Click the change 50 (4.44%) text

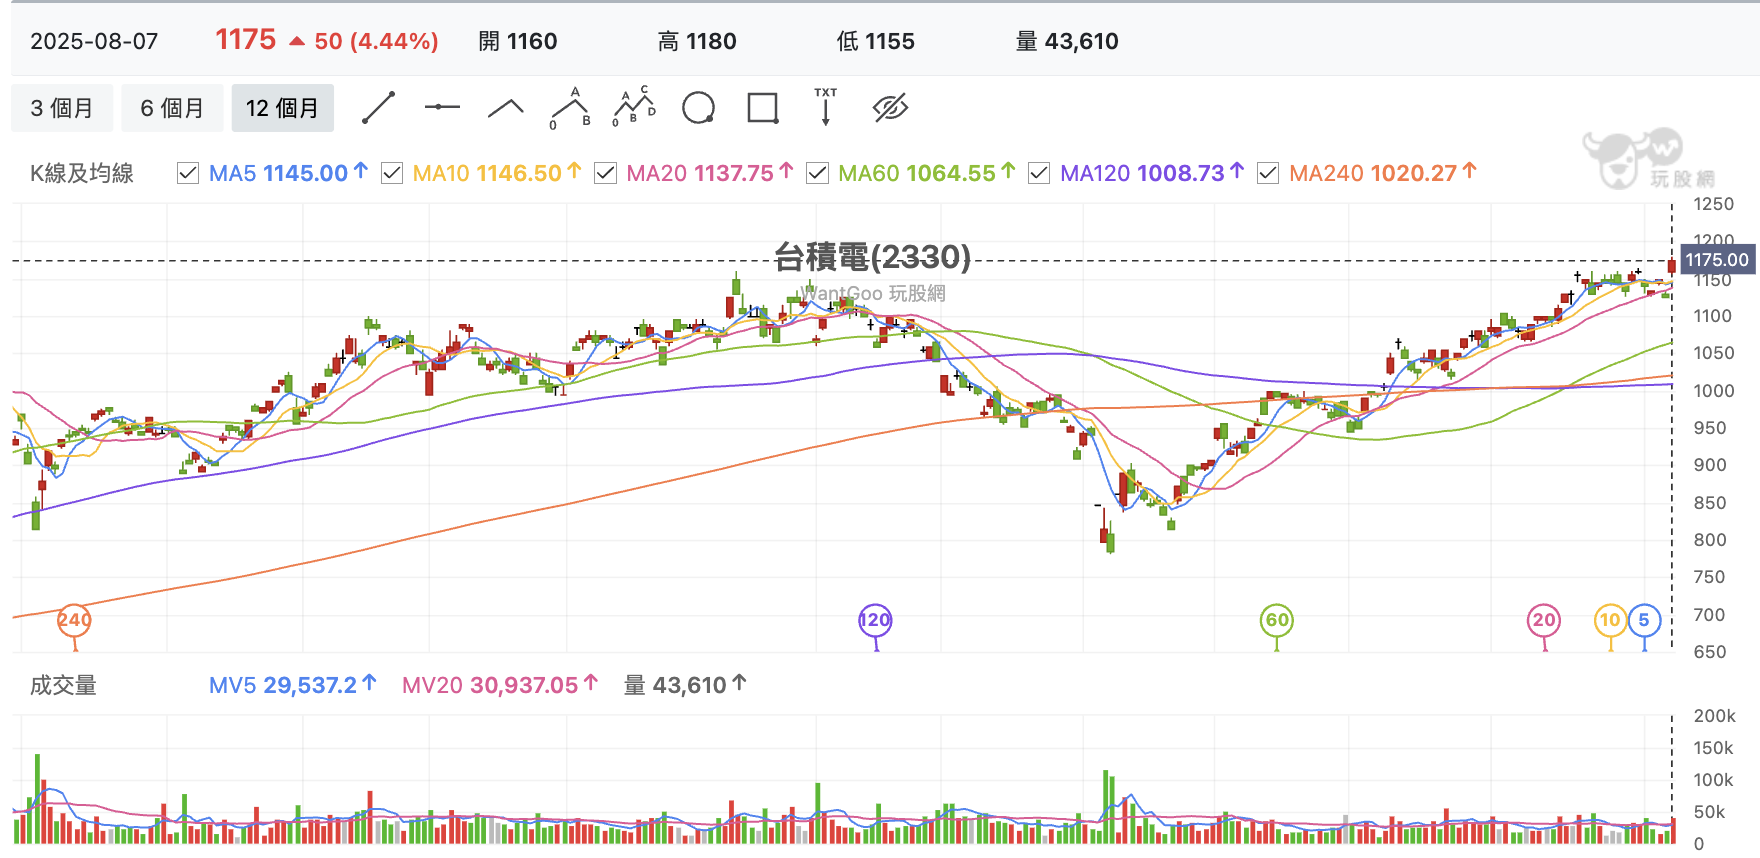tap(376, 41)
